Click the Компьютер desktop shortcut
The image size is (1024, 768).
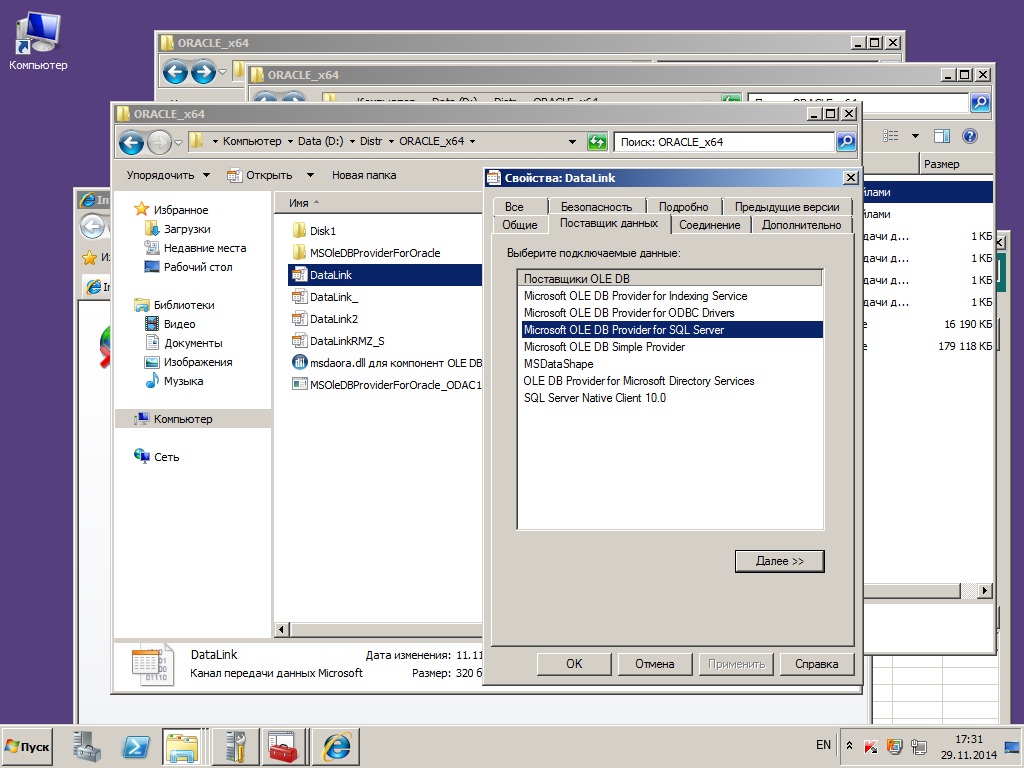38,41
